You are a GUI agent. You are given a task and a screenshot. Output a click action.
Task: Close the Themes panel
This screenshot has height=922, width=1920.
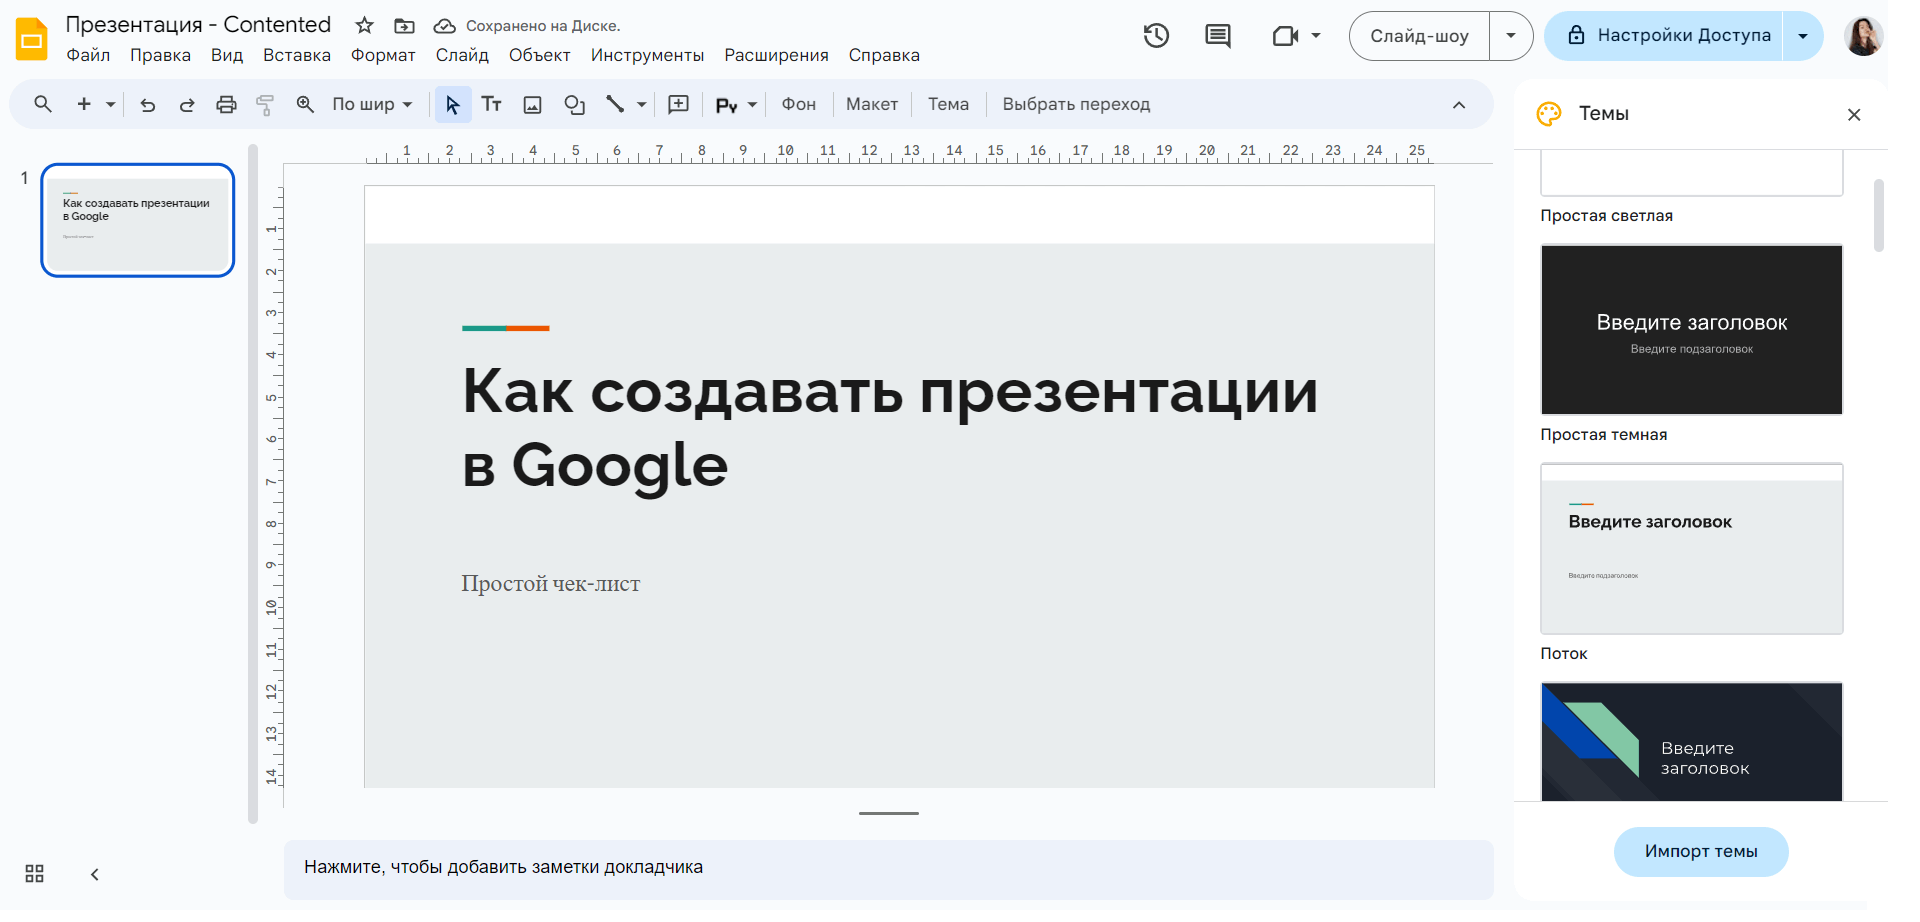click(x=1854, y=114)
